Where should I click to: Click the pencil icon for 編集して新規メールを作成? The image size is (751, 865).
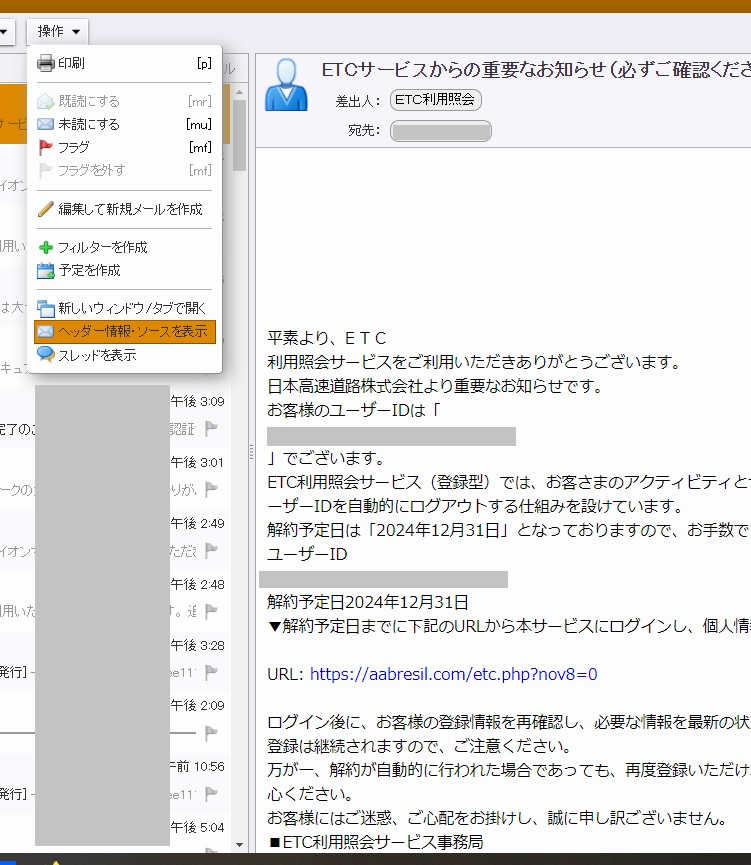point(46,209)
